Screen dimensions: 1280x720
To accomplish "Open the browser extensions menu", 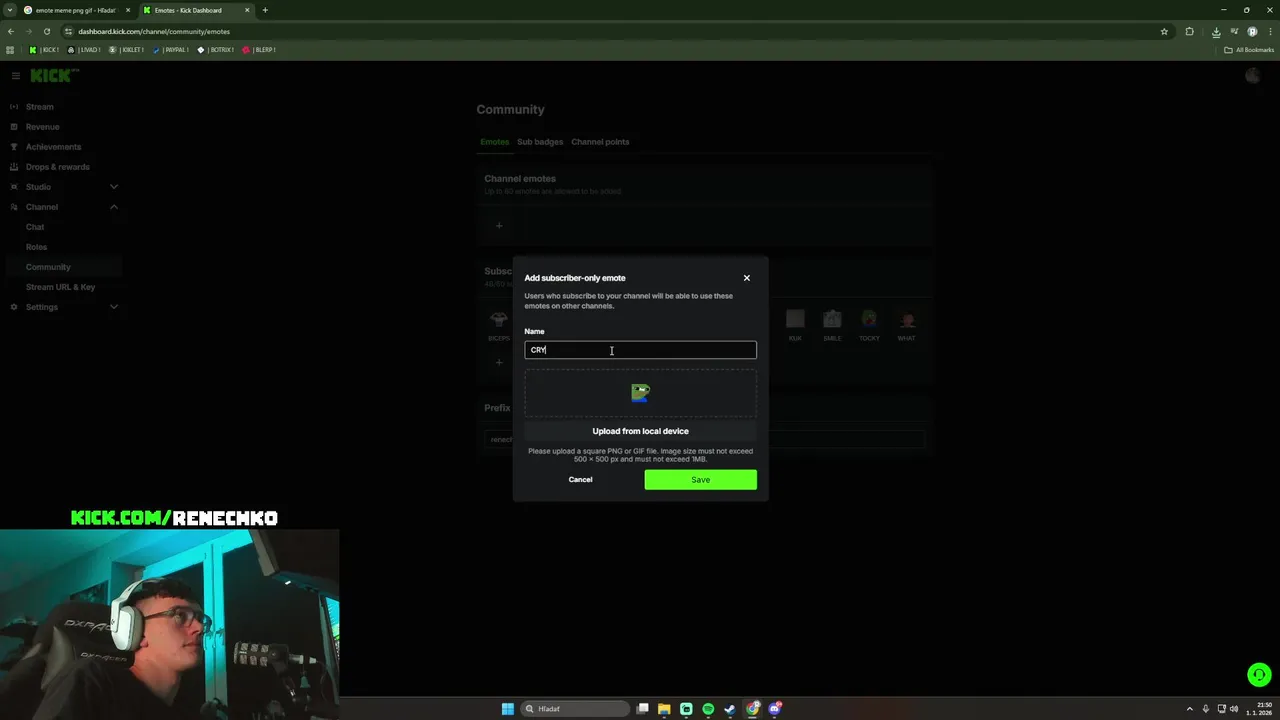I will click(x=1189, y=31).
